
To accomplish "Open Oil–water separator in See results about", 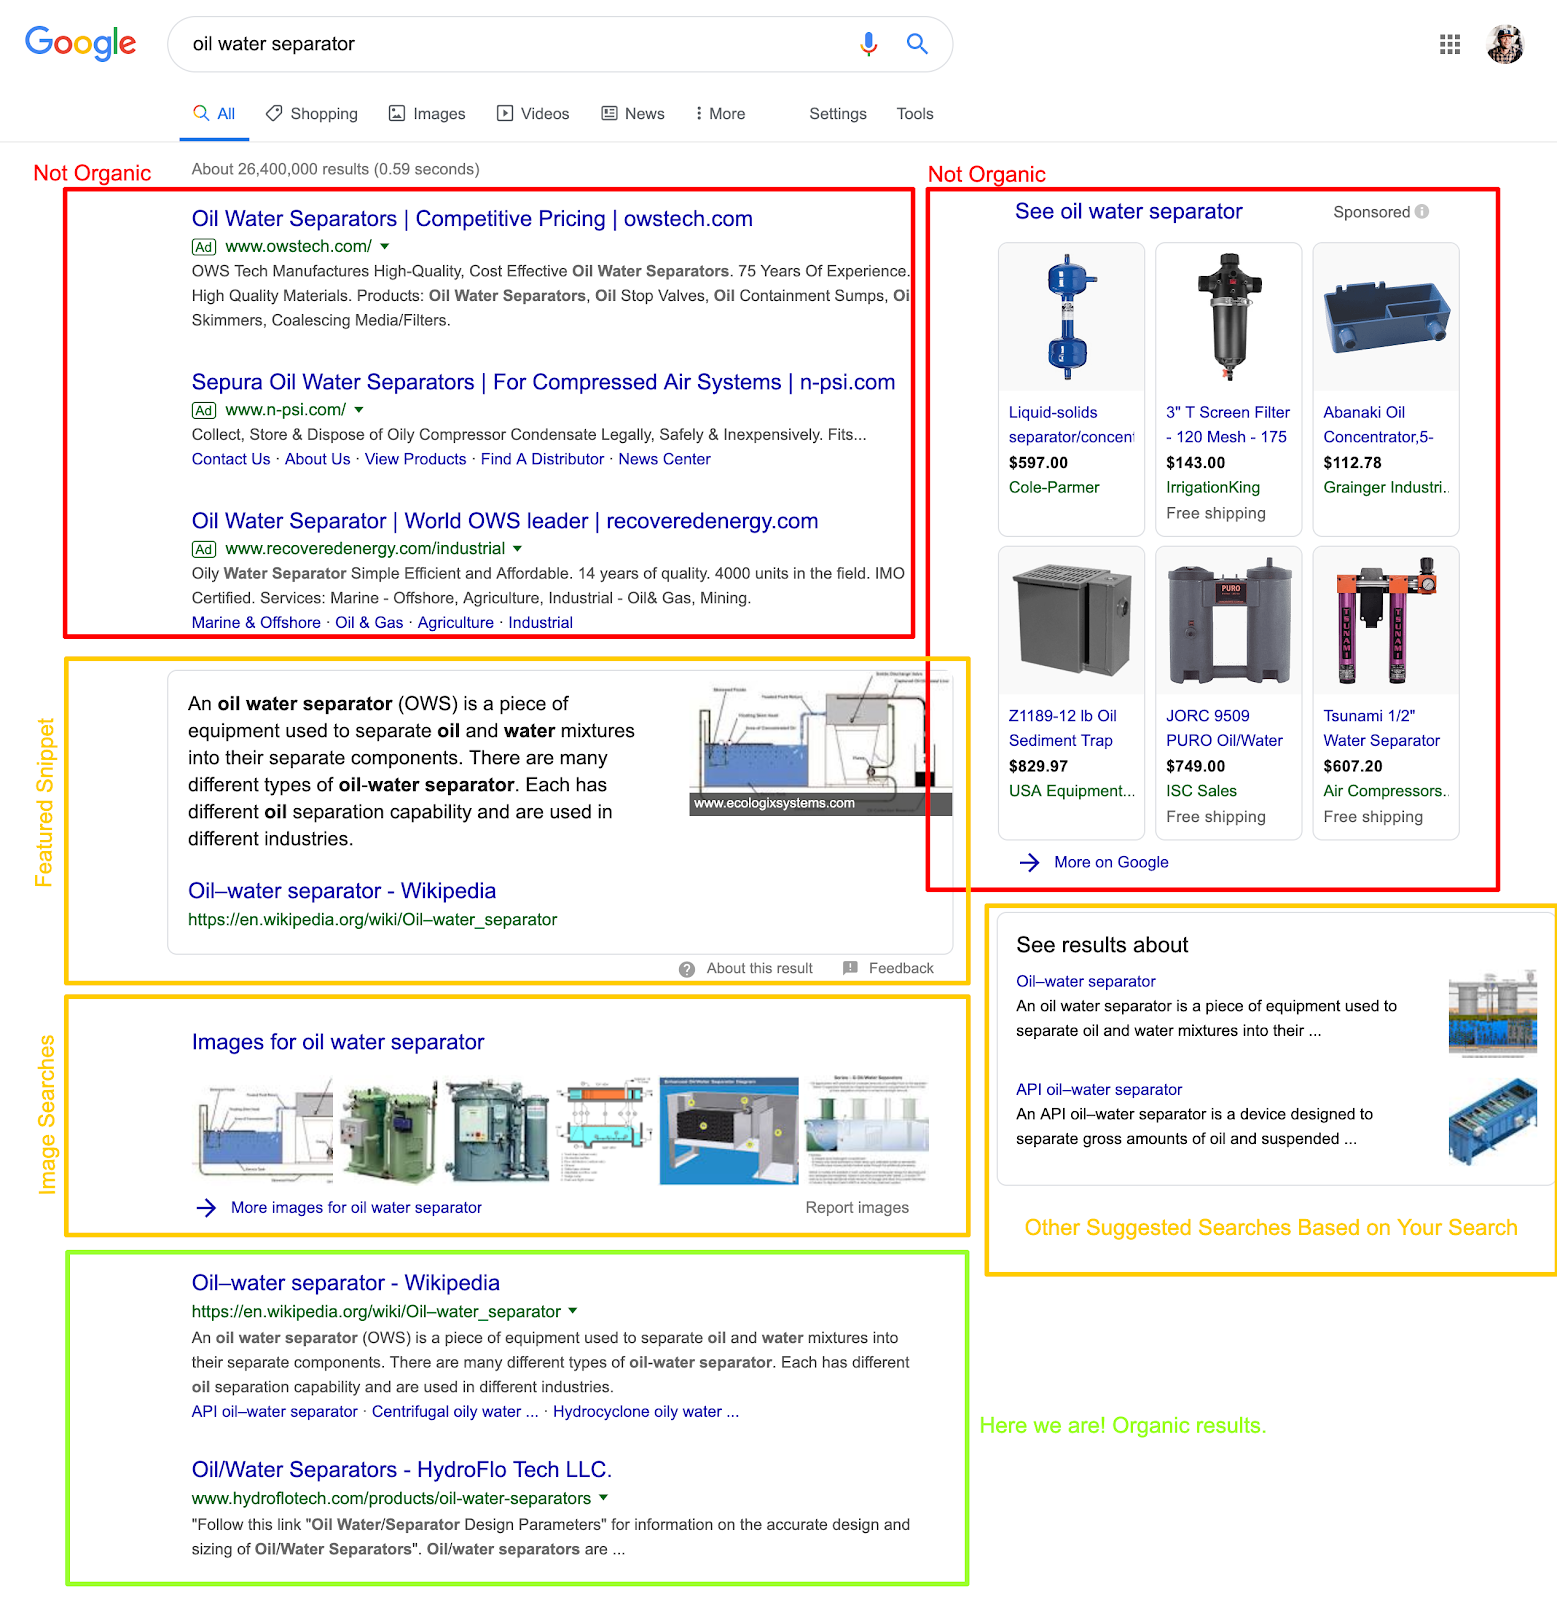I will [1086, 982].
